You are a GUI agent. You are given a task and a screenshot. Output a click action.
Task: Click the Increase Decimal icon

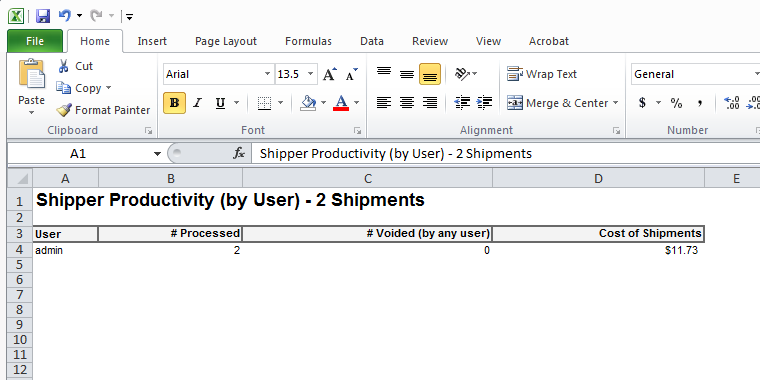[x=731, y=103]
